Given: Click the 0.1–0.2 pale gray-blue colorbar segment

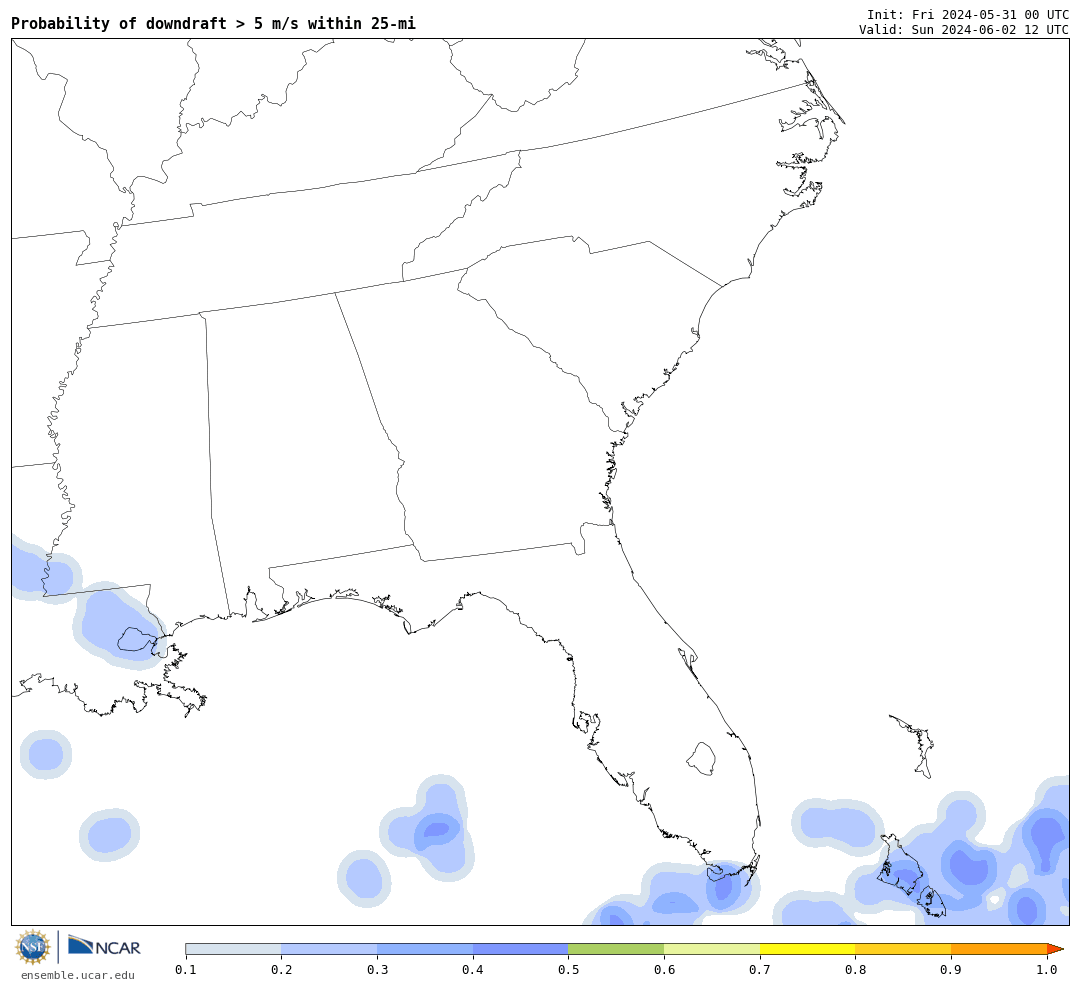Looking at the screenshot, I should (233, 949).
